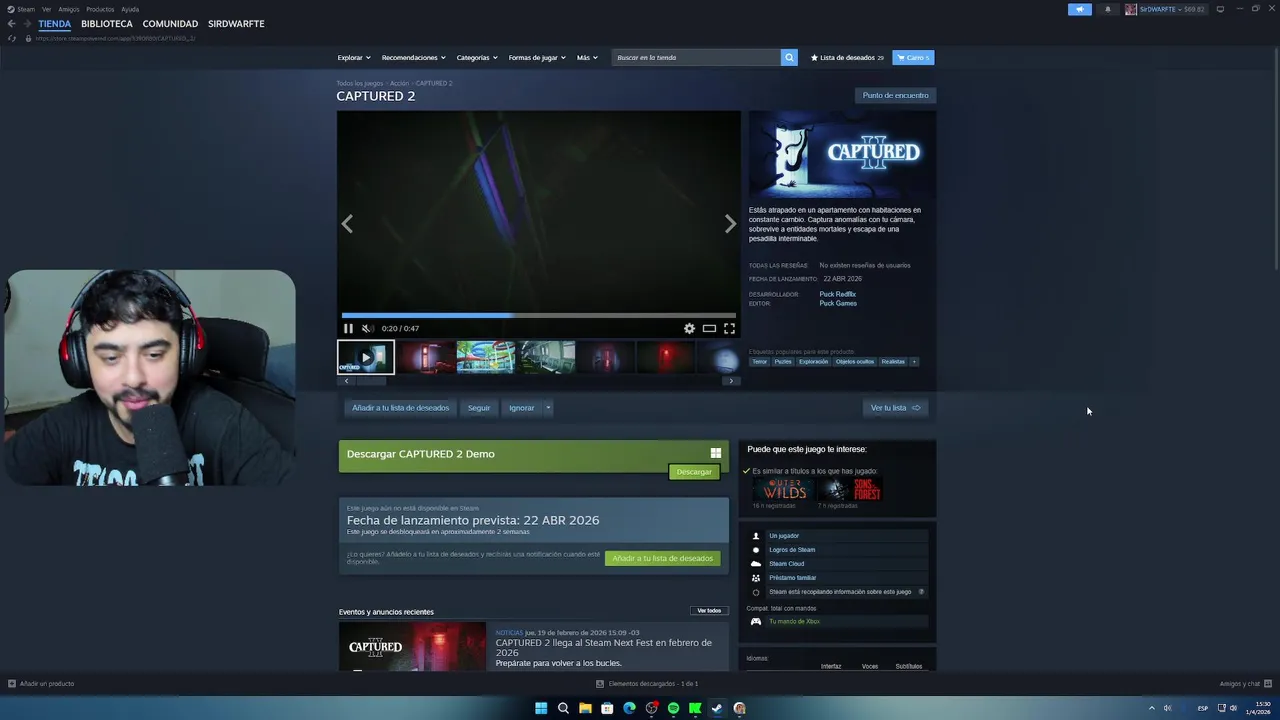
Task: Click the green Añadir a tu lista de deseados button
Action: coord(662,558)
